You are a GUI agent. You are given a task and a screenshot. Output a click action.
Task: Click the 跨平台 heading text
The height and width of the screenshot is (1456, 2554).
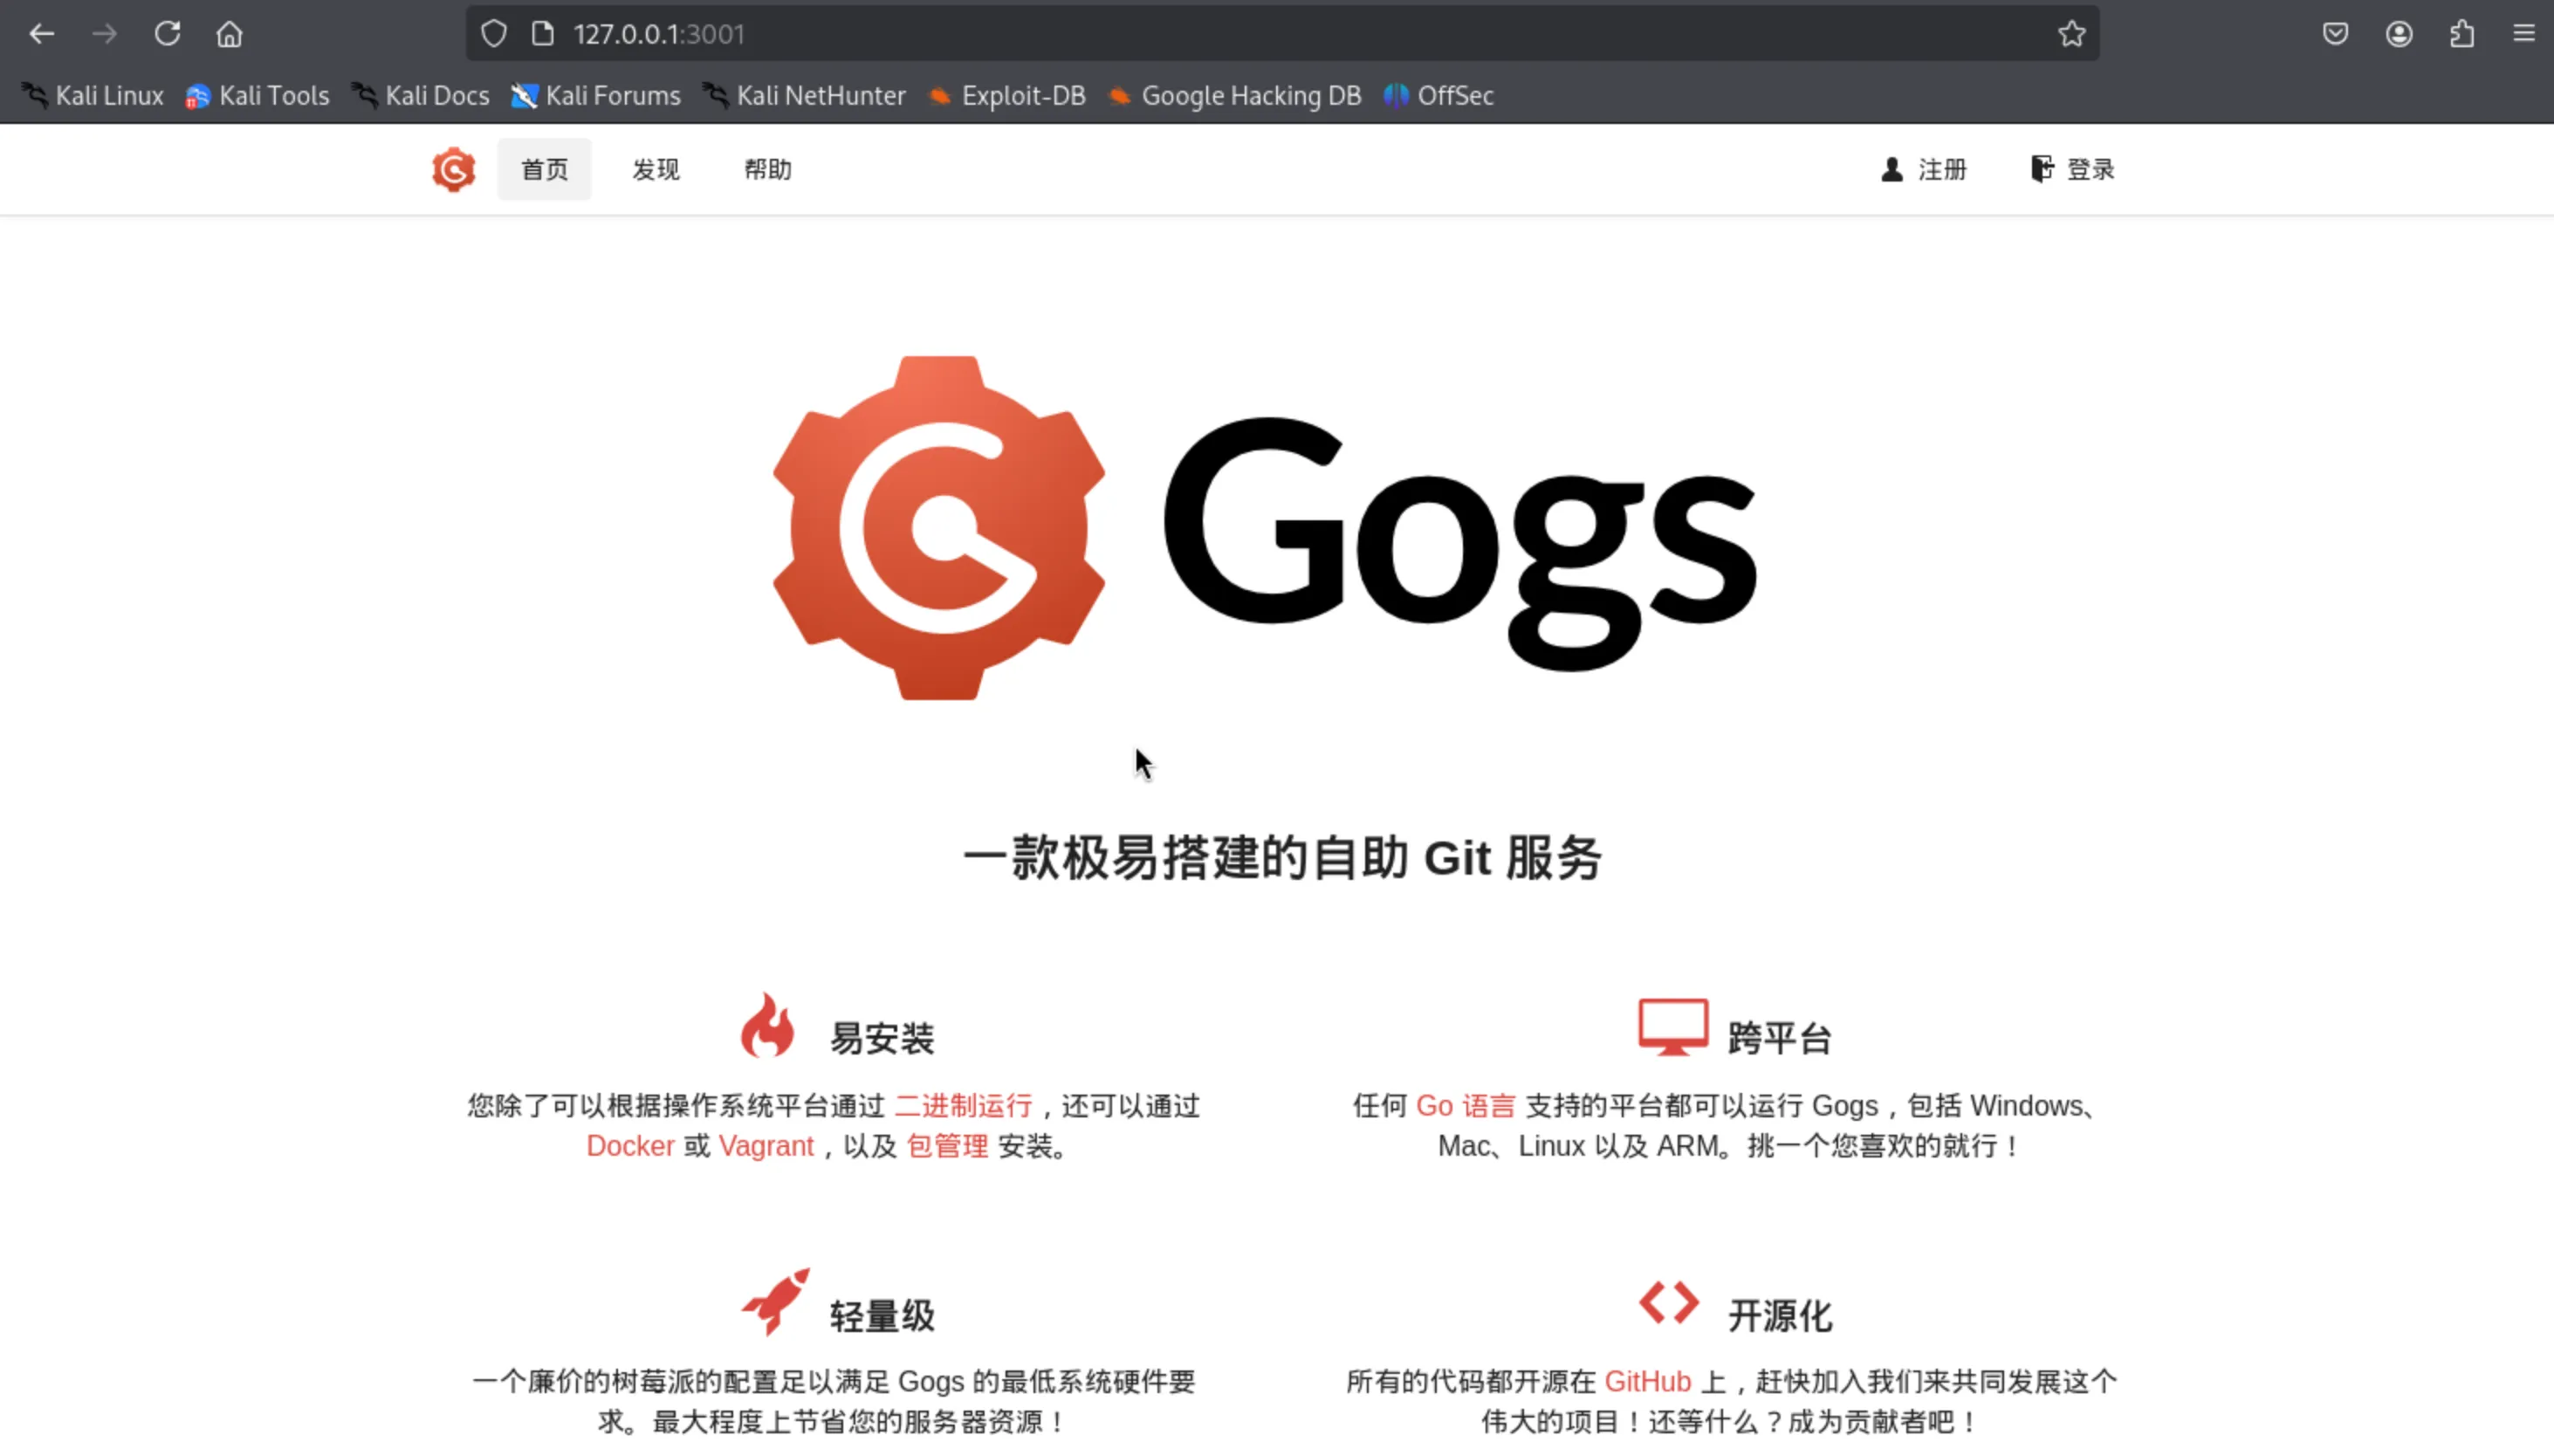(x=1779, y=1038)
